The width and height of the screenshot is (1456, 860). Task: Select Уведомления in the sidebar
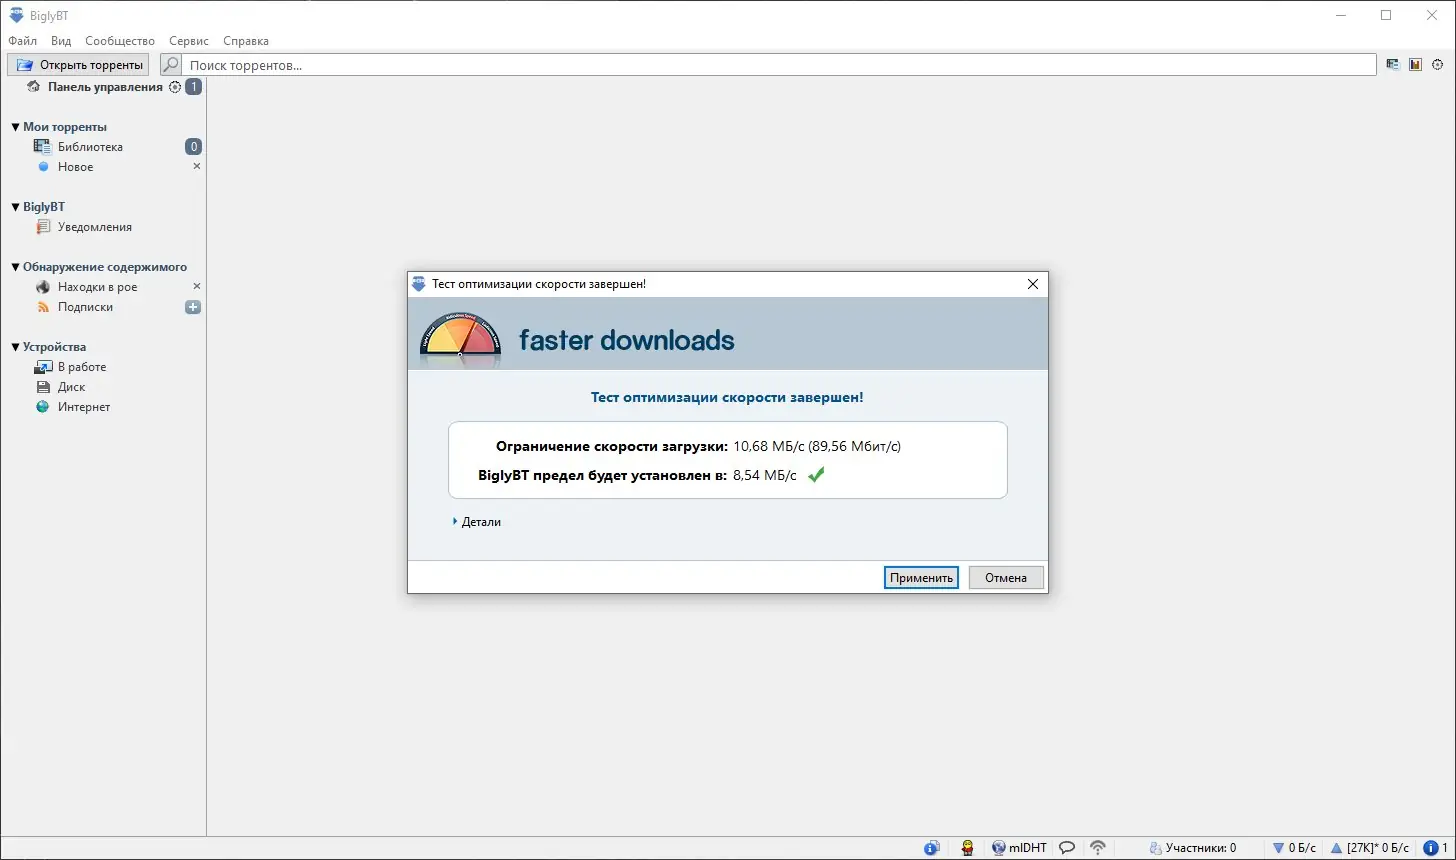[x=95, y=227]
